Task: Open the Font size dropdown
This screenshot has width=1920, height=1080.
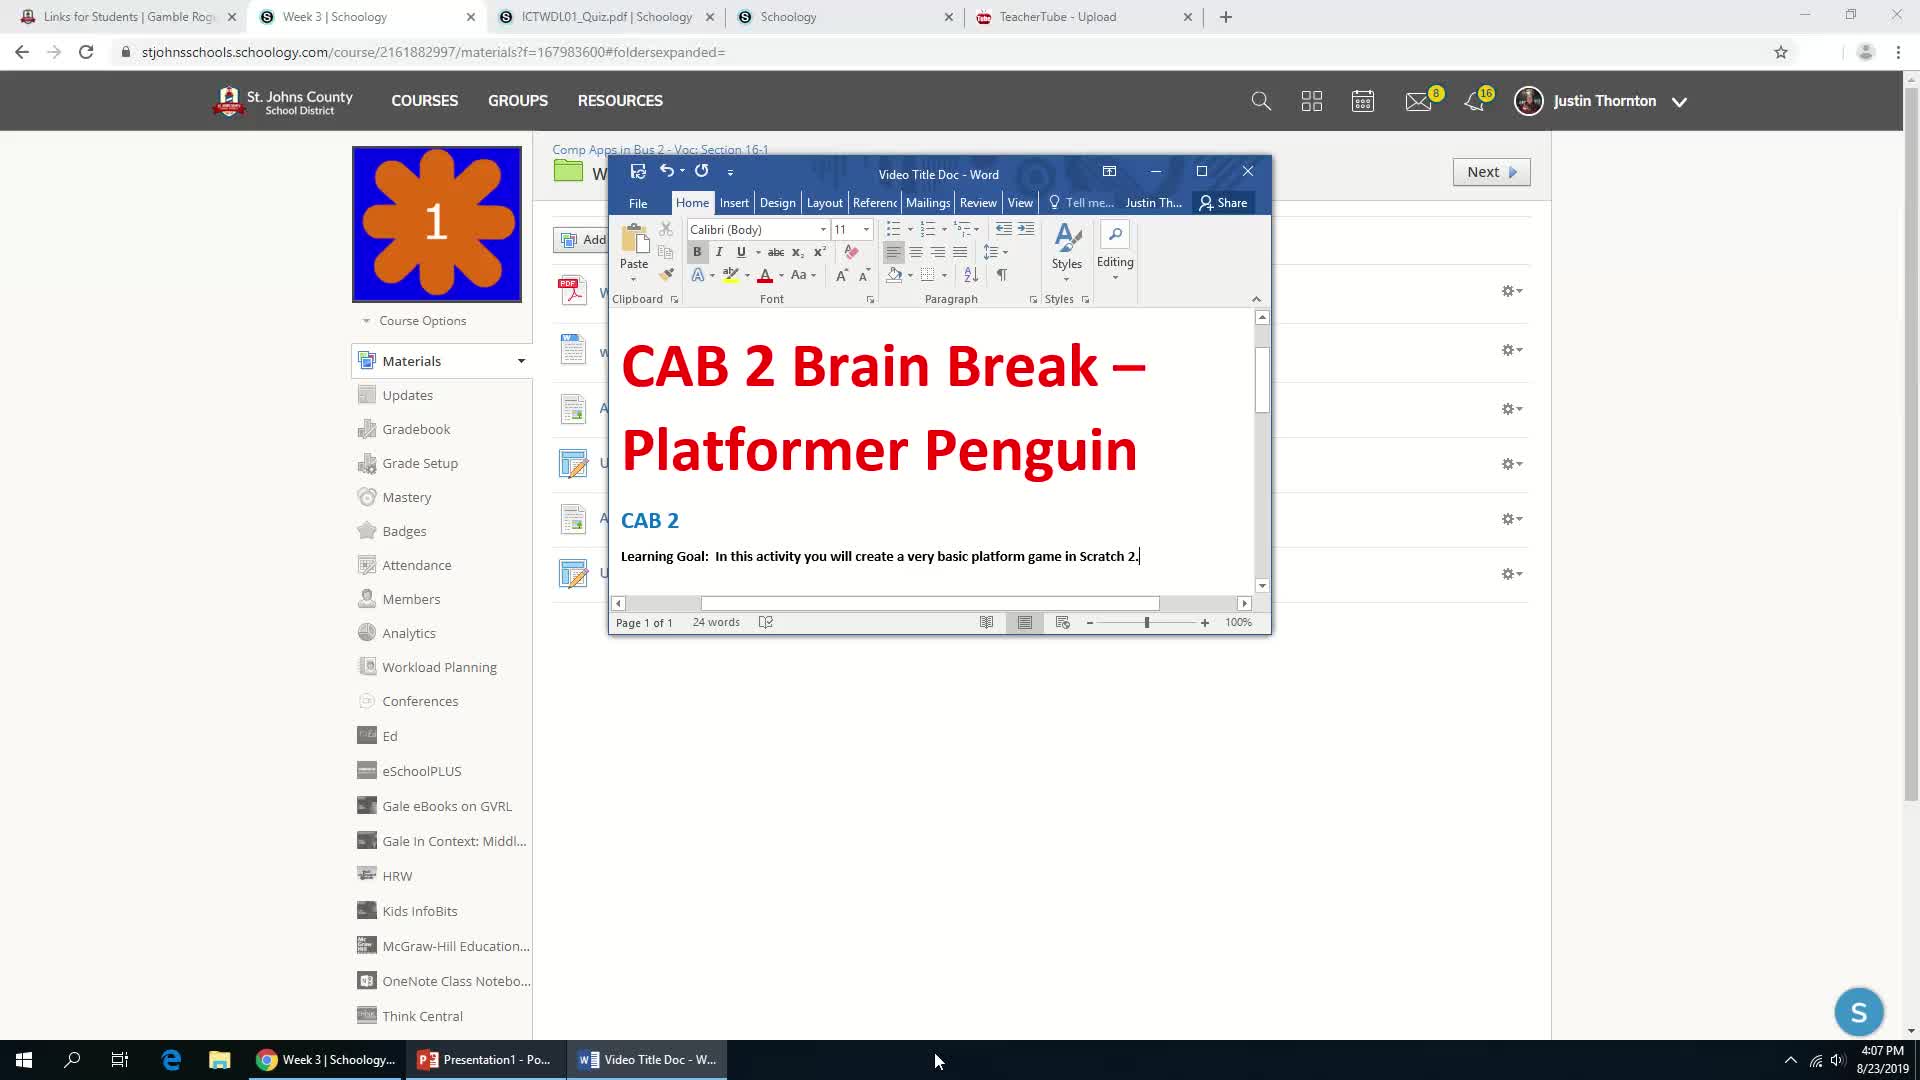Action: 866,229
